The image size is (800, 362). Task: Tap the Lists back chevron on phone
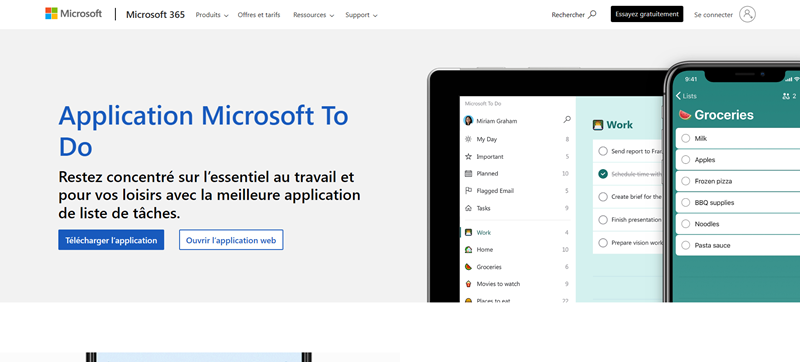679,96
